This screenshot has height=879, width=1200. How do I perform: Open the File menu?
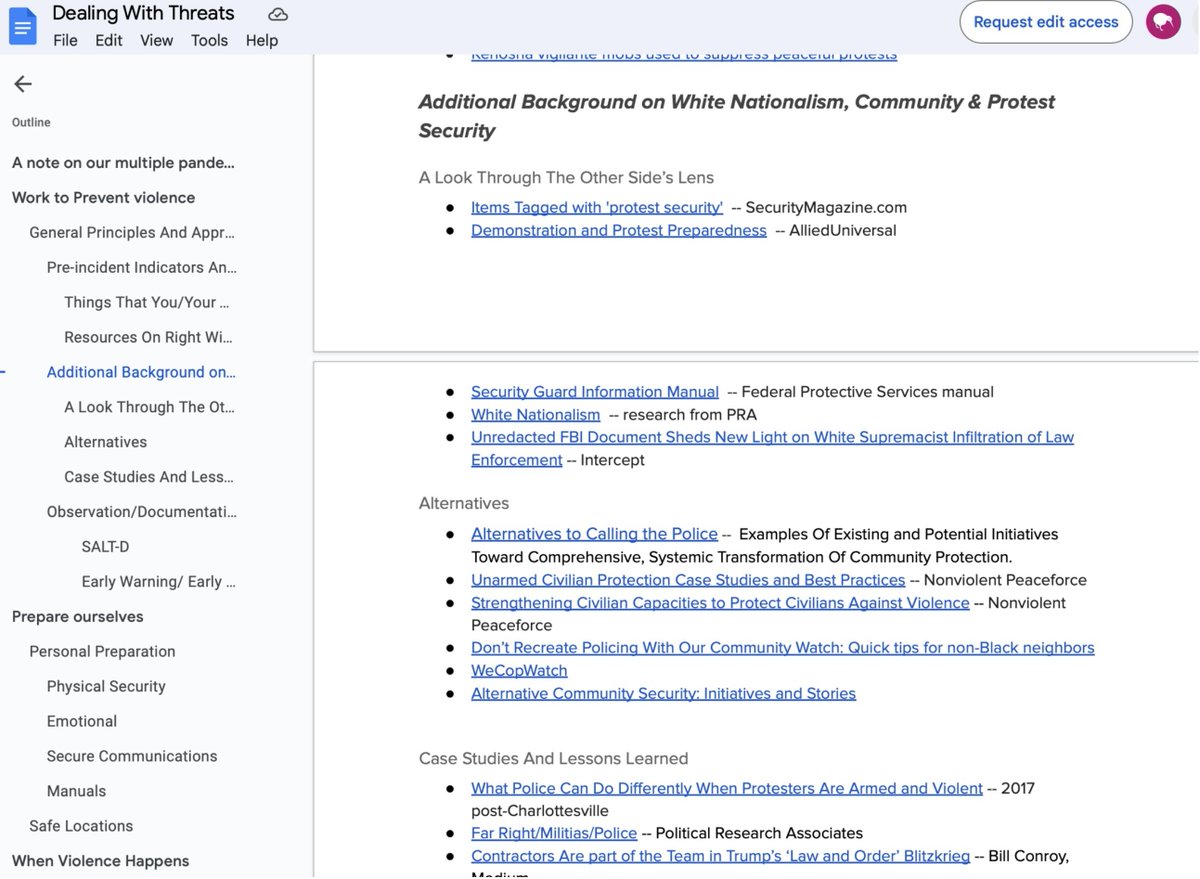65,40
